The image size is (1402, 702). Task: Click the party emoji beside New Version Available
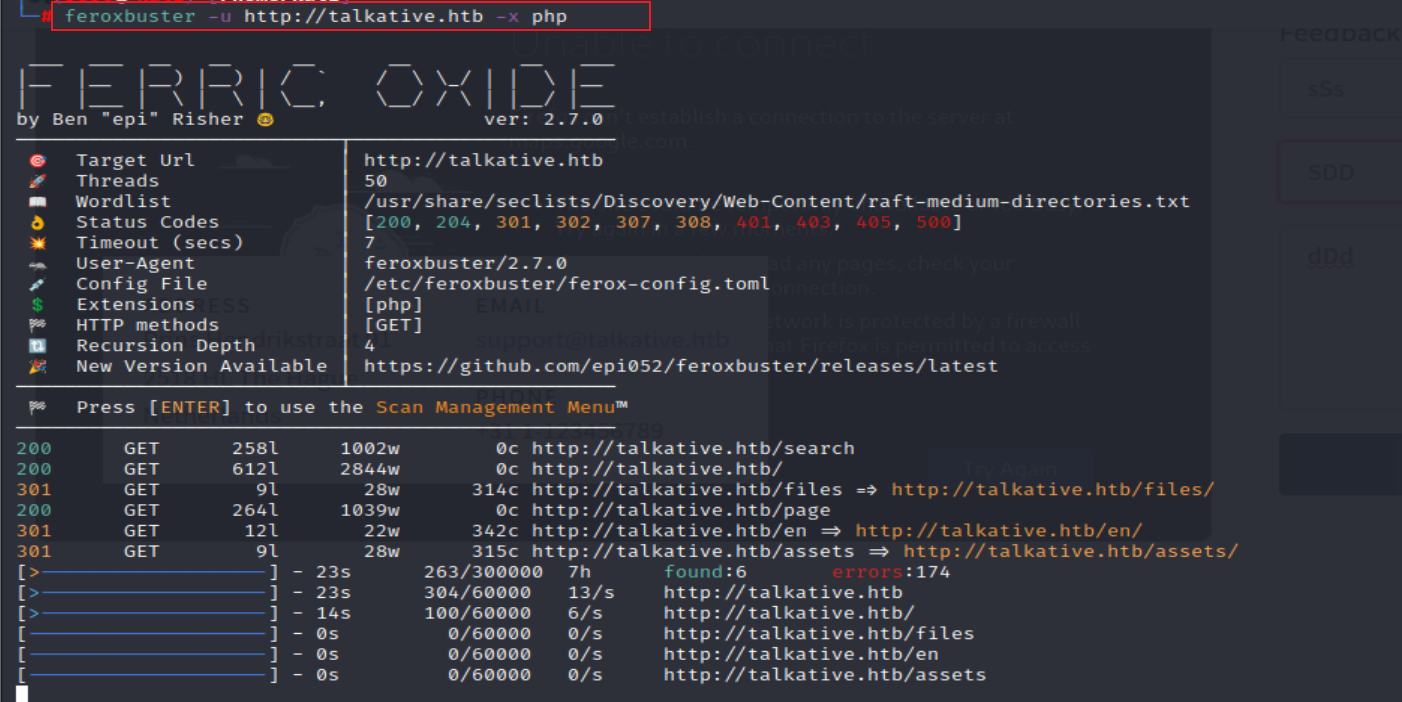coord(38,366)
